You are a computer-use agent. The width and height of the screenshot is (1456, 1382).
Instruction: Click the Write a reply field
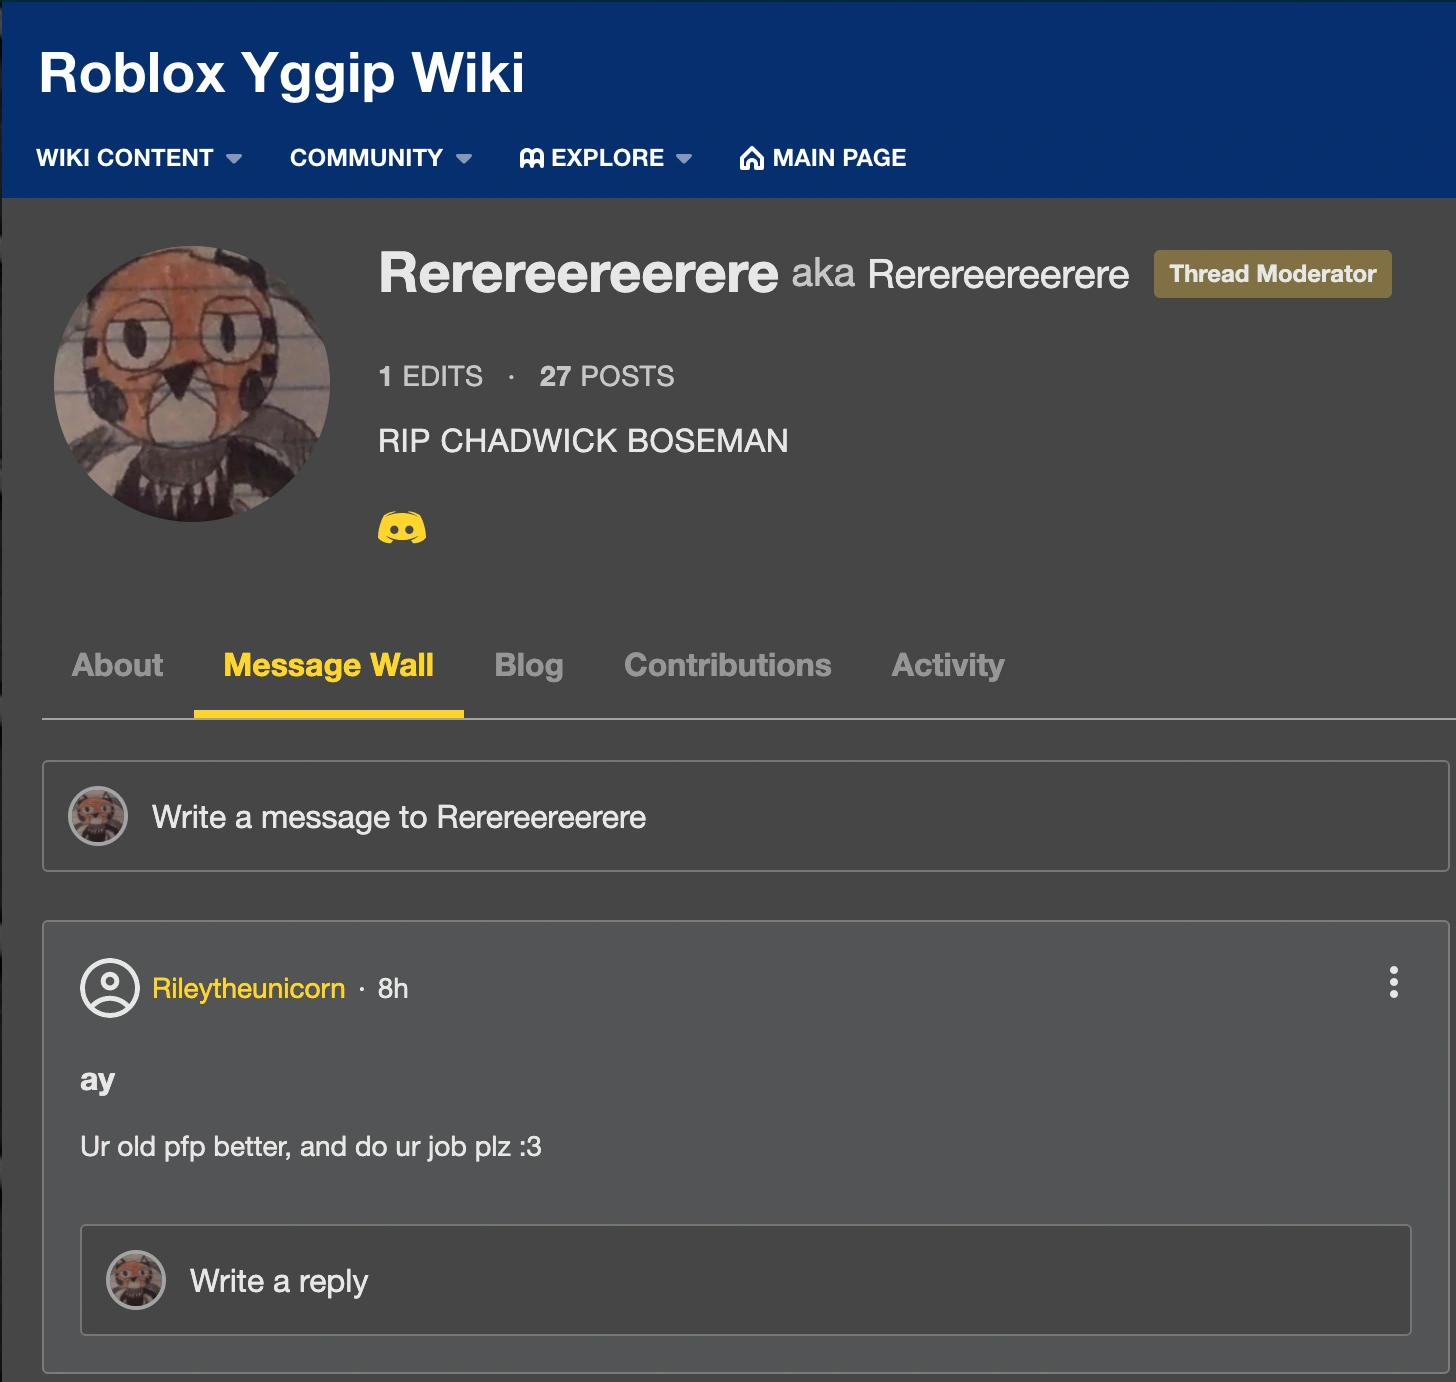tap(780, 1280)
